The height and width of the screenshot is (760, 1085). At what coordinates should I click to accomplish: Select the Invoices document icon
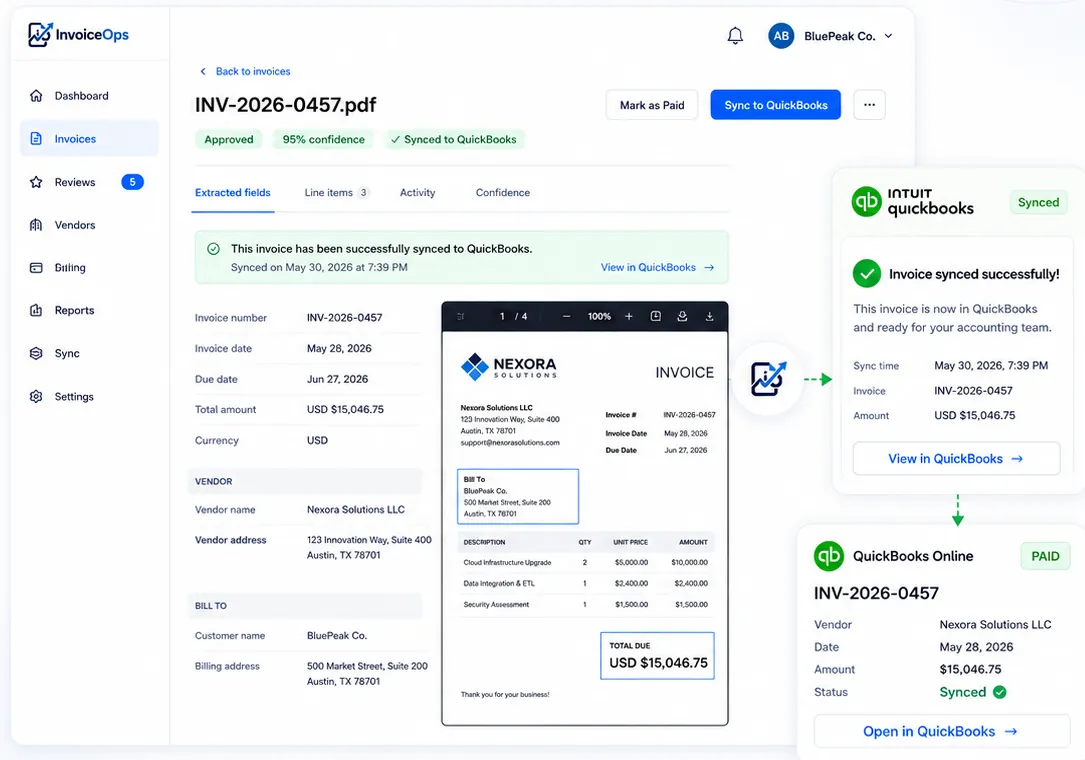click(x=36, y=138)
